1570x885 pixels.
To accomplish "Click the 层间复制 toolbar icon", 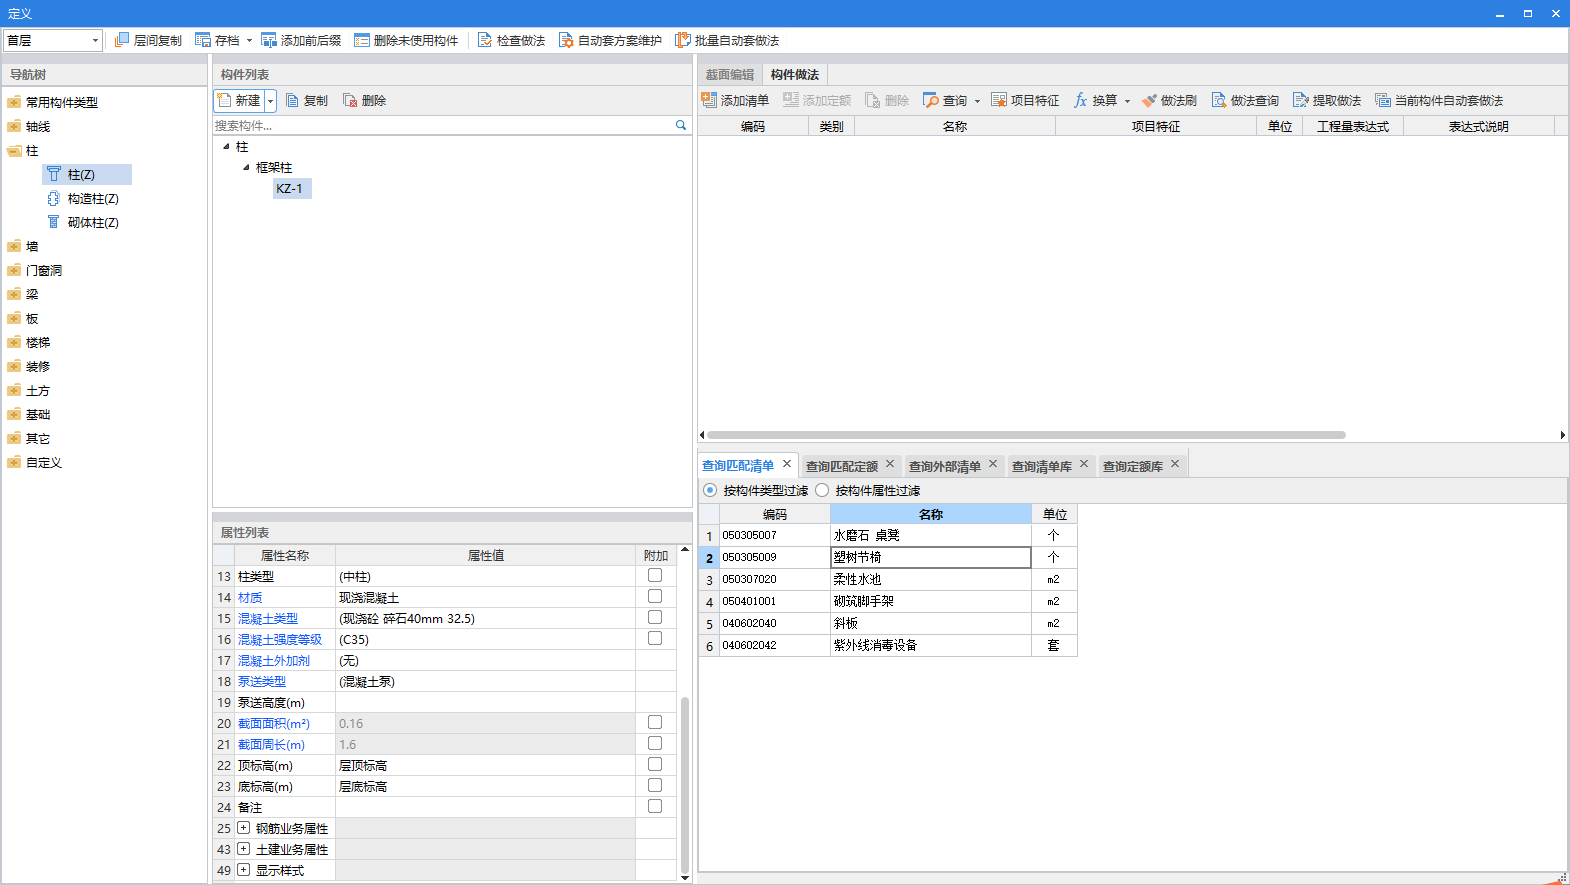I will [122, 40].
